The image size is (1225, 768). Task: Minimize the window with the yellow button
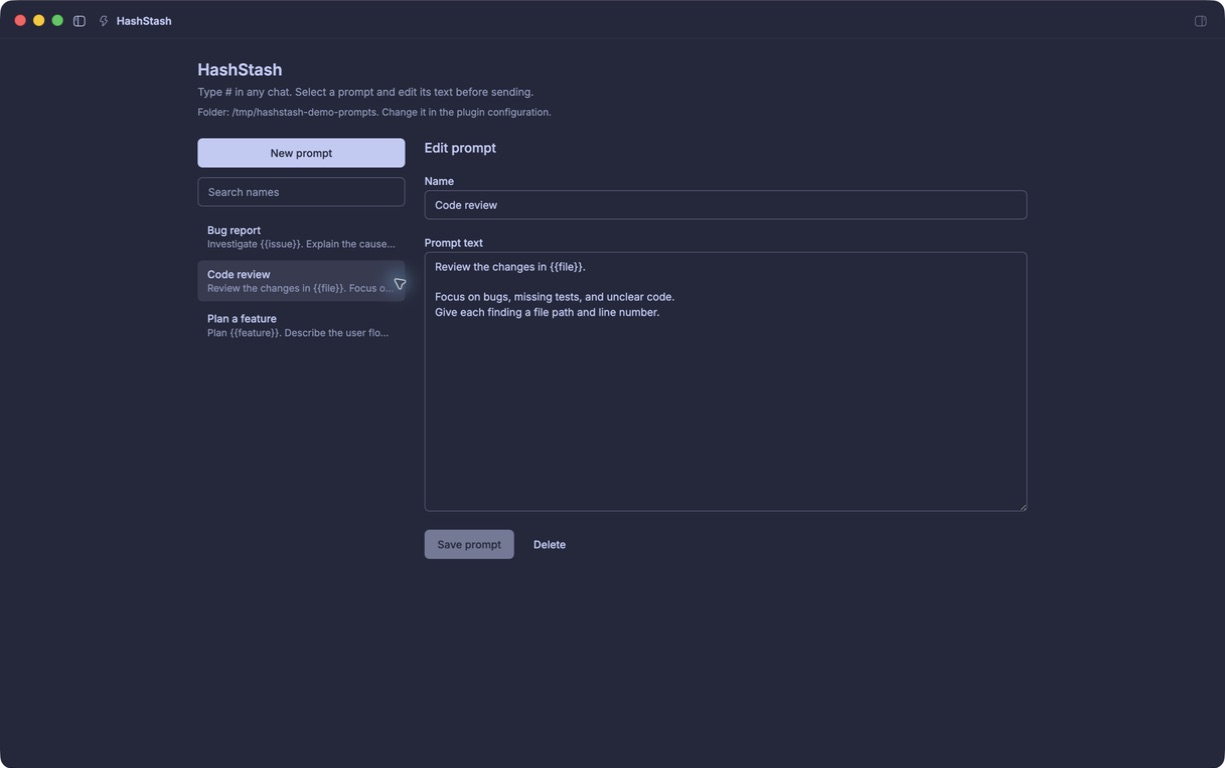[x=39, y=20]
